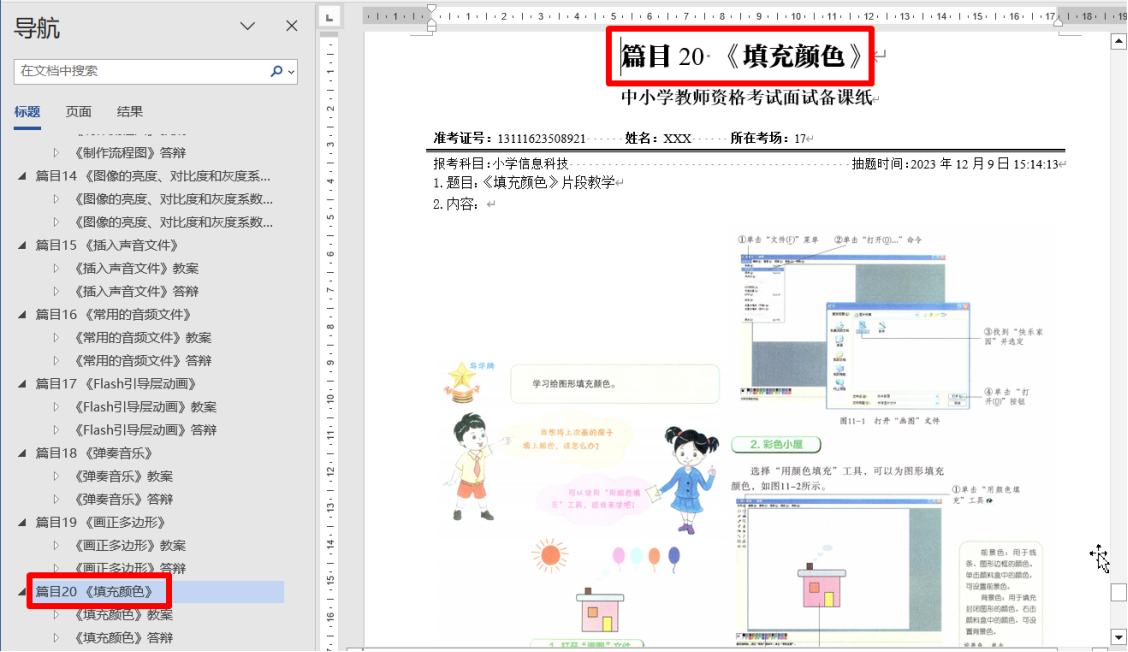Open the navigation pane task options chevron

[x=248, y=27]
